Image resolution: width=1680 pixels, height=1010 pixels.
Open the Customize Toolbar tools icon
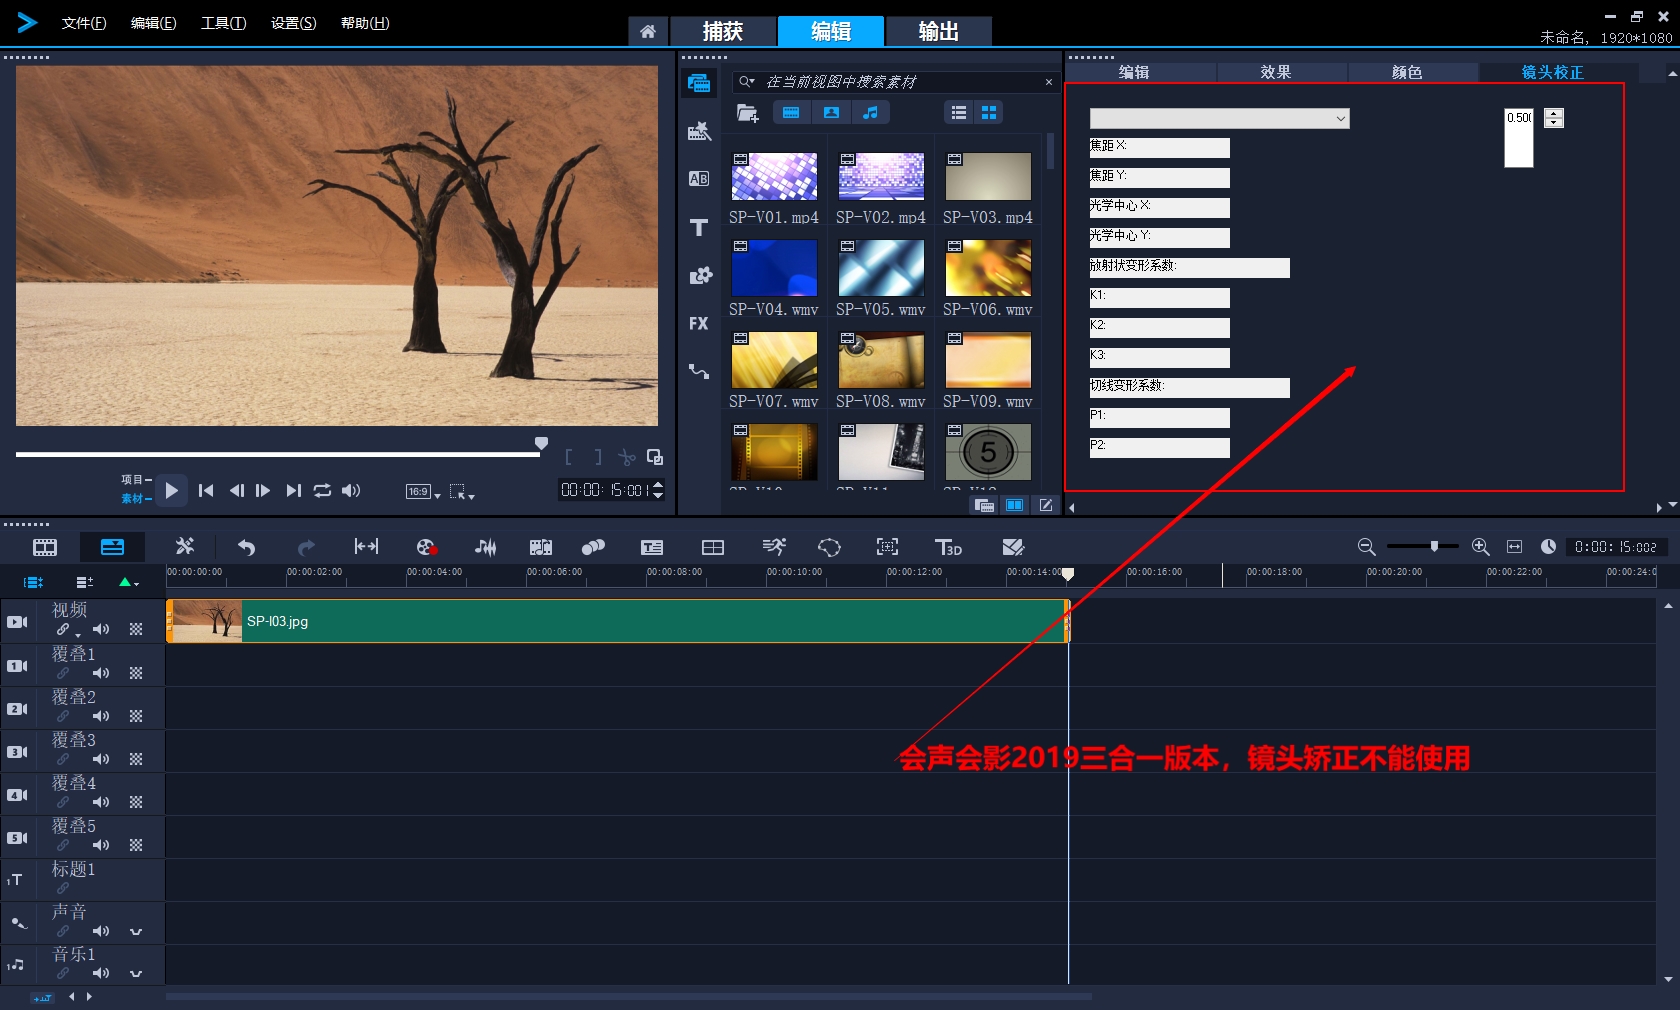pyautogui.click(x=185, y=546)
